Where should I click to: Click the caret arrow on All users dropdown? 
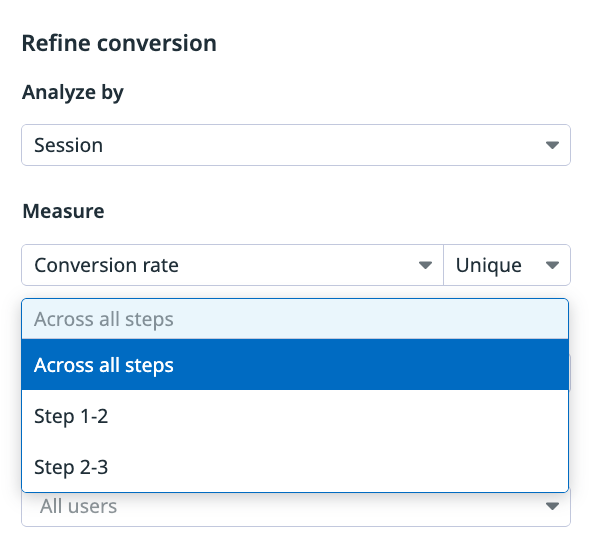(552, 506)
